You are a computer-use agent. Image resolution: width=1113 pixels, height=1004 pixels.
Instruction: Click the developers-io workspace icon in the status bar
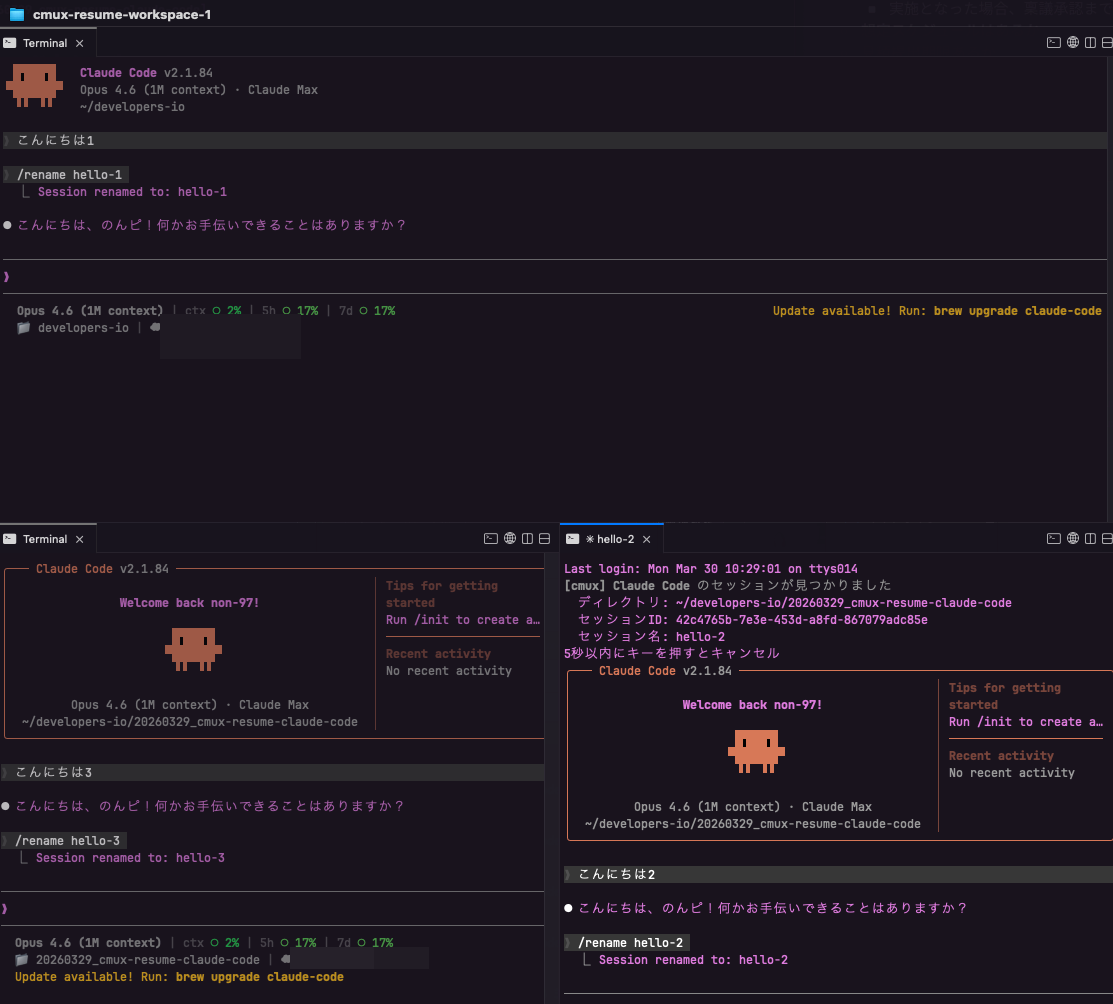[x=22, y=327]
